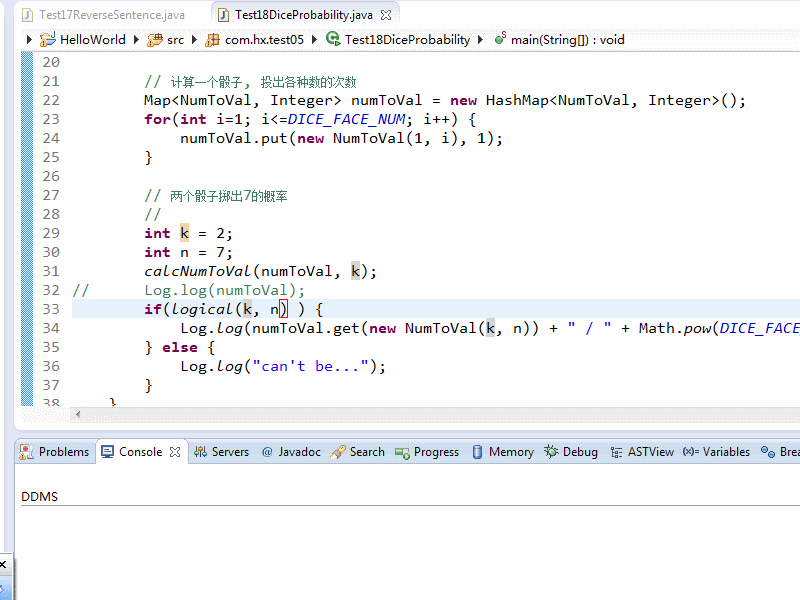Click the com.hx.test05 breadcrumb label
This screenshot has height=600, width=800.
(264, 40)
